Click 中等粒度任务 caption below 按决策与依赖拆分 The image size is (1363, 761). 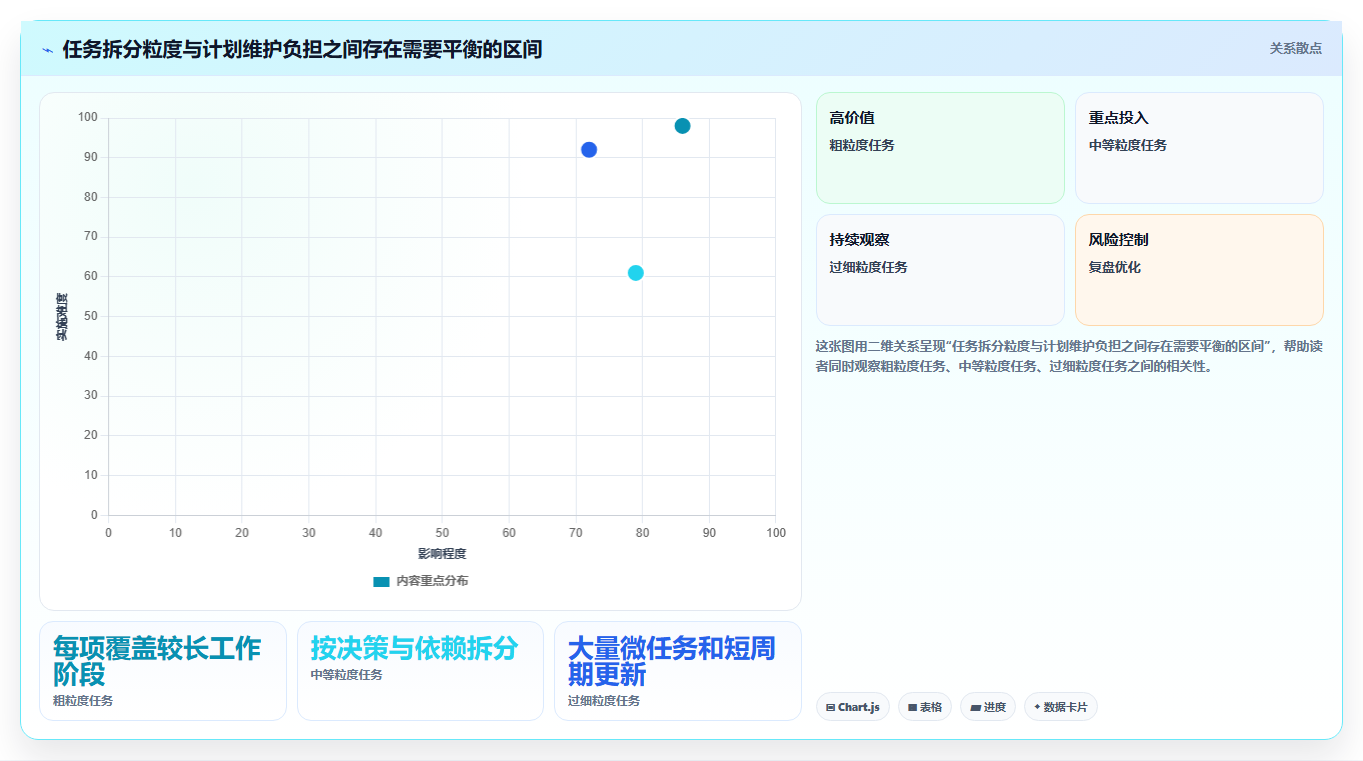pos(346,675)
